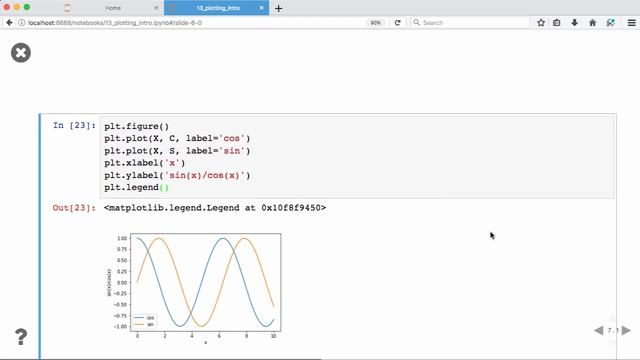Screen dimensions: 640x360
Task: Select the 13_plotting_intro tab
Action: [x=218, y=8]
